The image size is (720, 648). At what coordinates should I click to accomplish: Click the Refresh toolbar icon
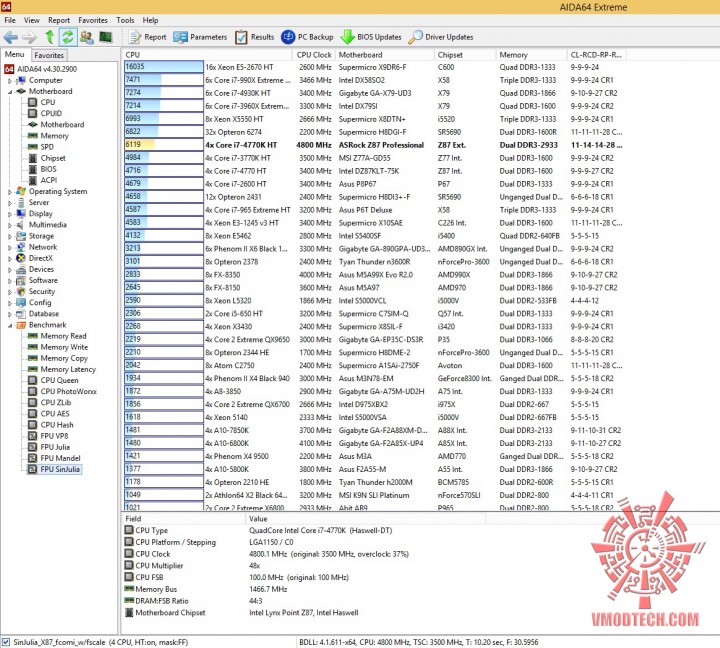pos(68,37)
